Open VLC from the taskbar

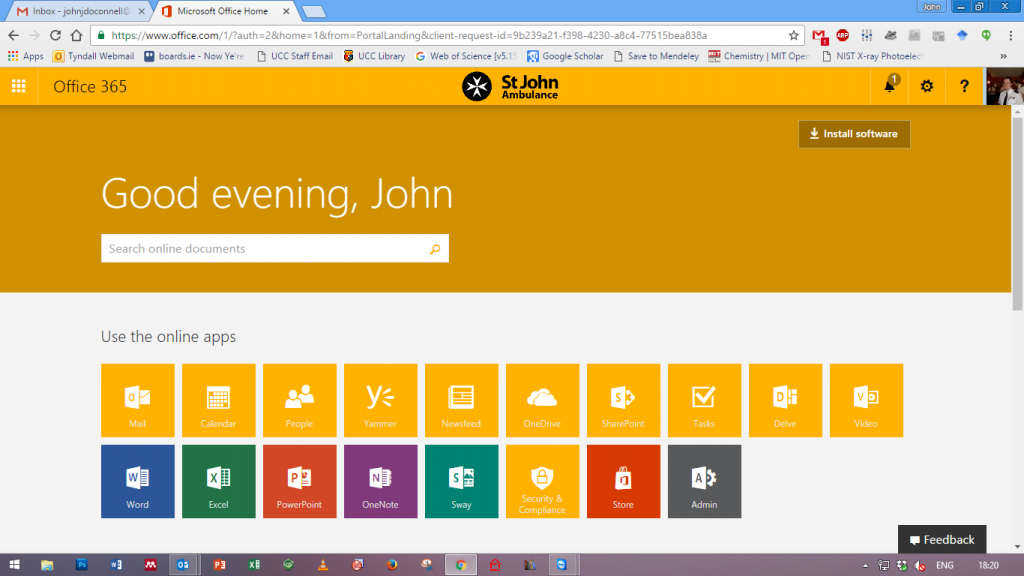(323, 565)
